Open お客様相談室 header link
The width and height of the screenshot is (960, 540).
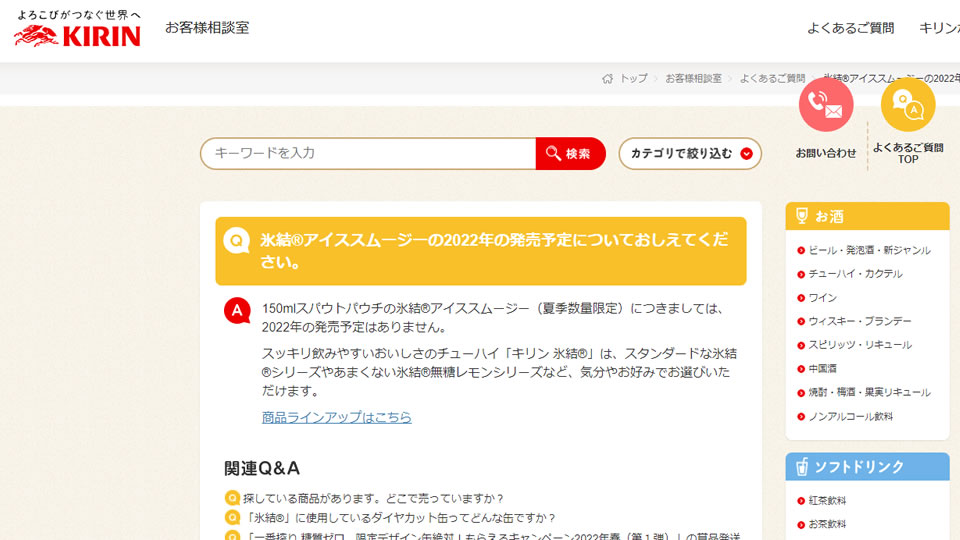point(207,28)
